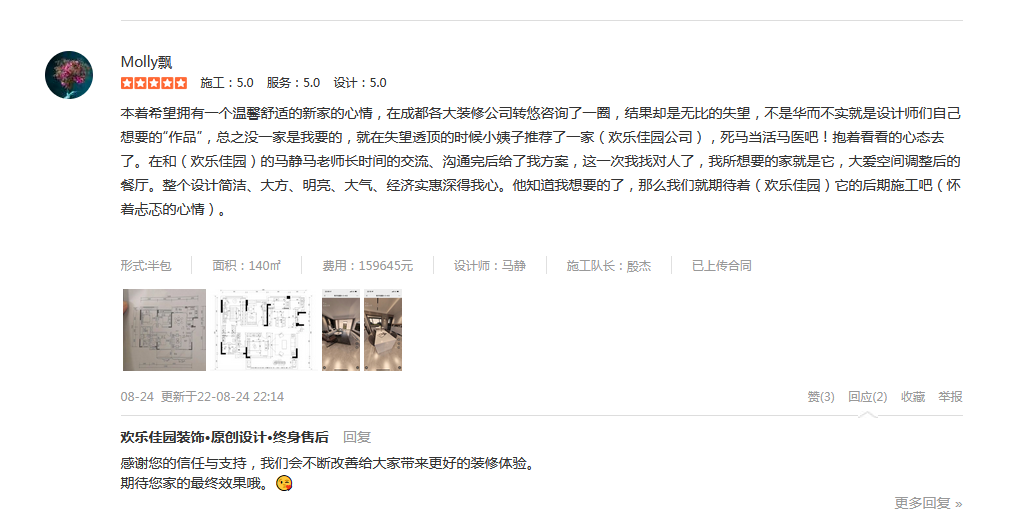Open the black-and-white layout plan thumbnail
The width and height of the screenshot is (1016, 524).
point(264,330)
